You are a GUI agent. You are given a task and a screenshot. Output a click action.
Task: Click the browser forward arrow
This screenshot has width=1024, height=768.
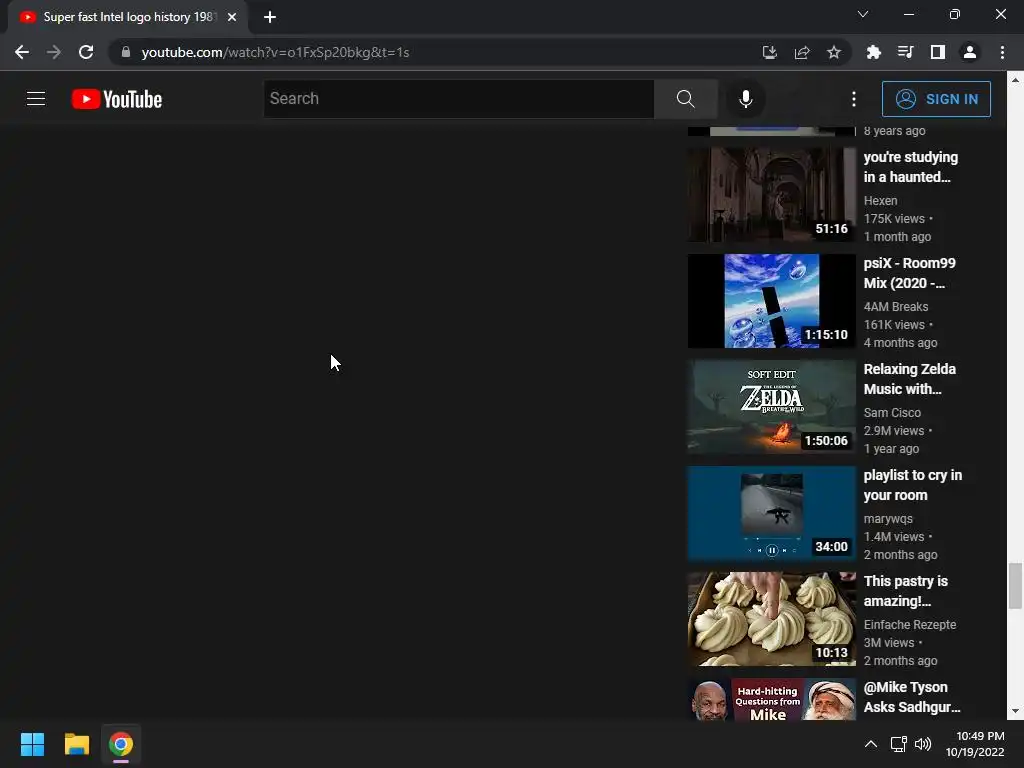coord(54,52)
